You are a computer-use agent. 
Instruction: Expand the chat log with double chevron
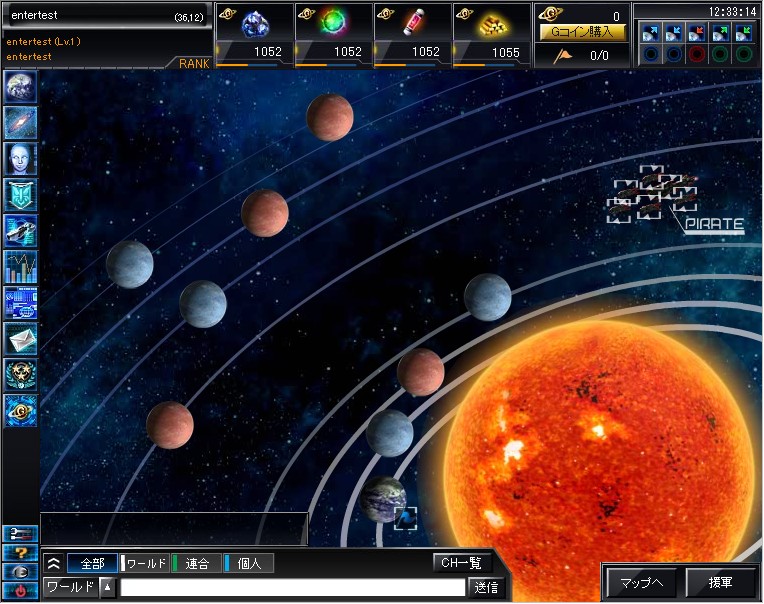(54, 564)
